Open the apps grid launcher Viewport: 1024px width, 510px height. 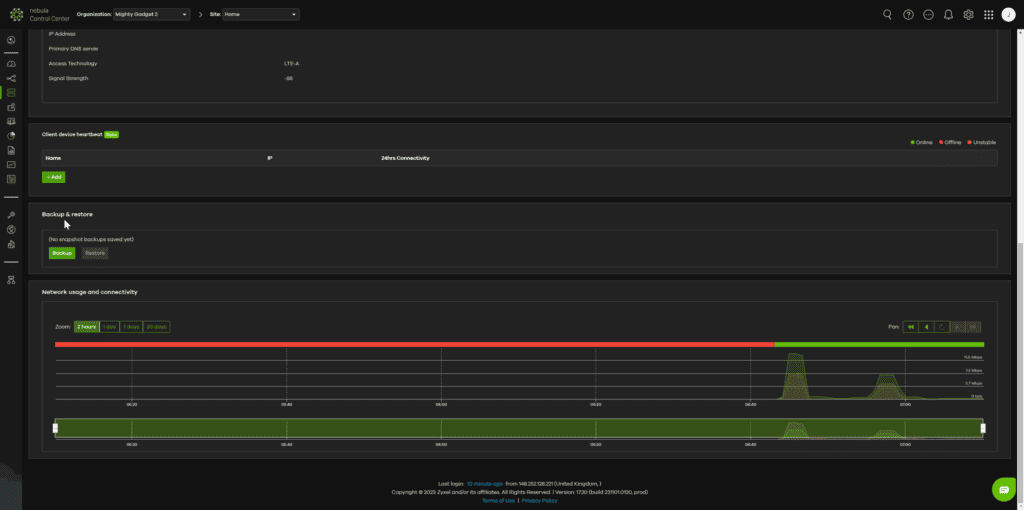point(989,15)
